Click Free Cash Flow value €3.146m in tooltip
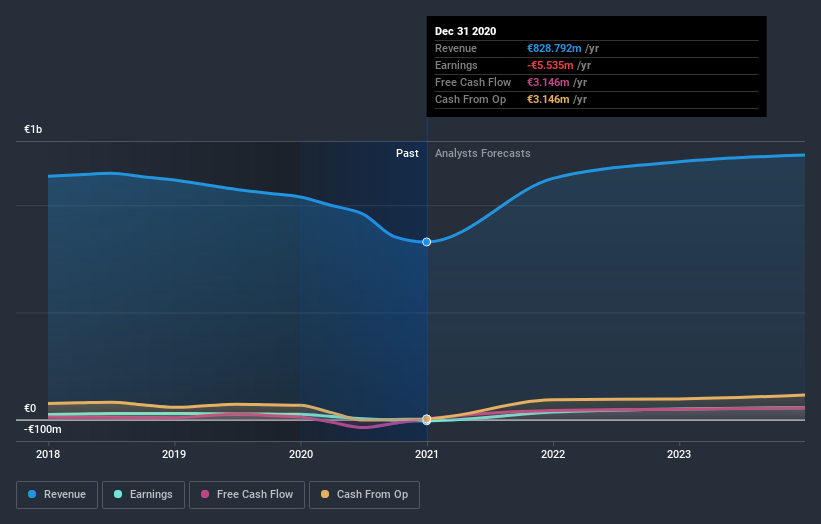Viewport: 821px width, 524px height. pos(548,82)
